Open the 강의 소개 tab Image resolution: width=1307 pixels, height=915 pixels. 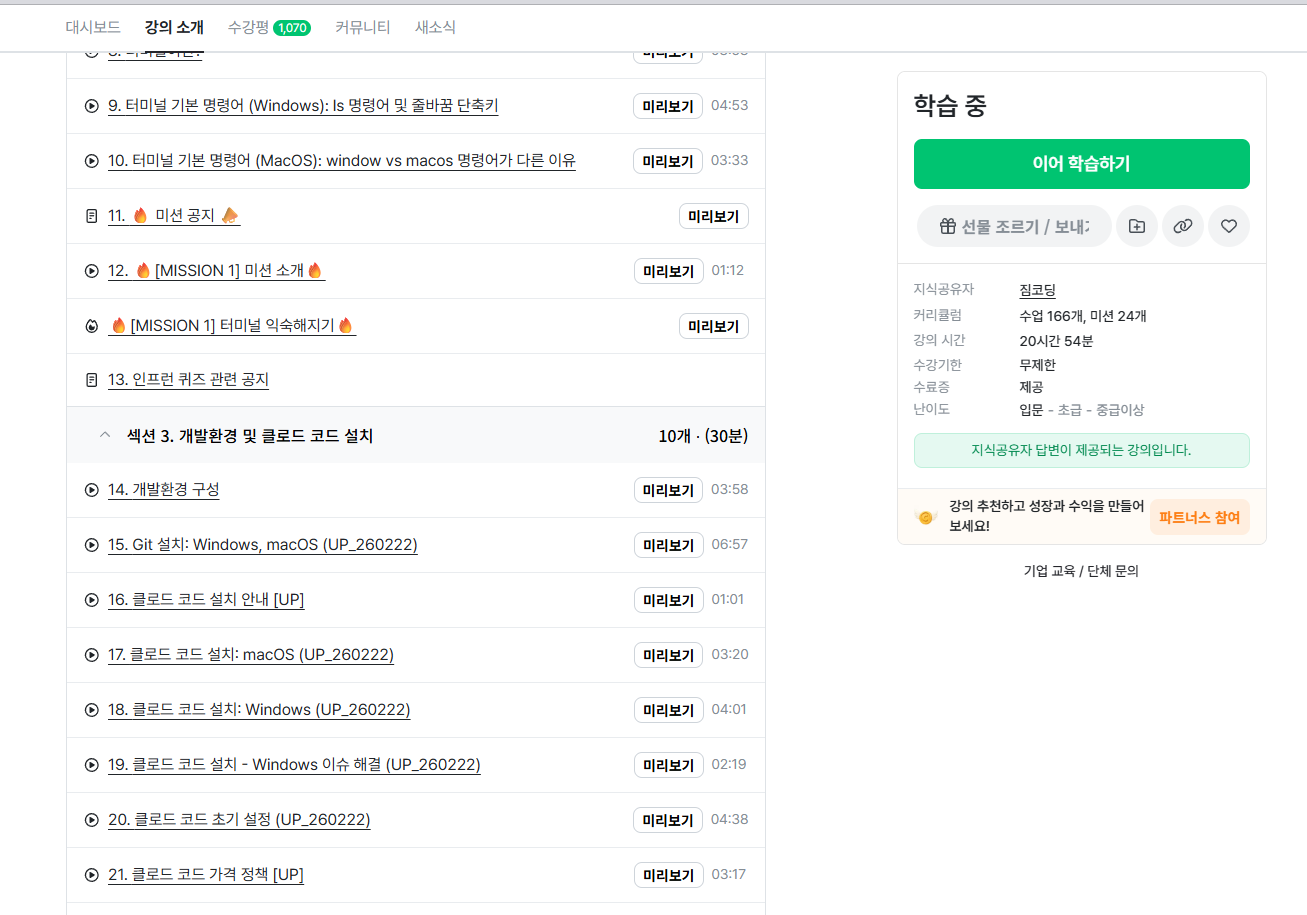click(174, 27)
